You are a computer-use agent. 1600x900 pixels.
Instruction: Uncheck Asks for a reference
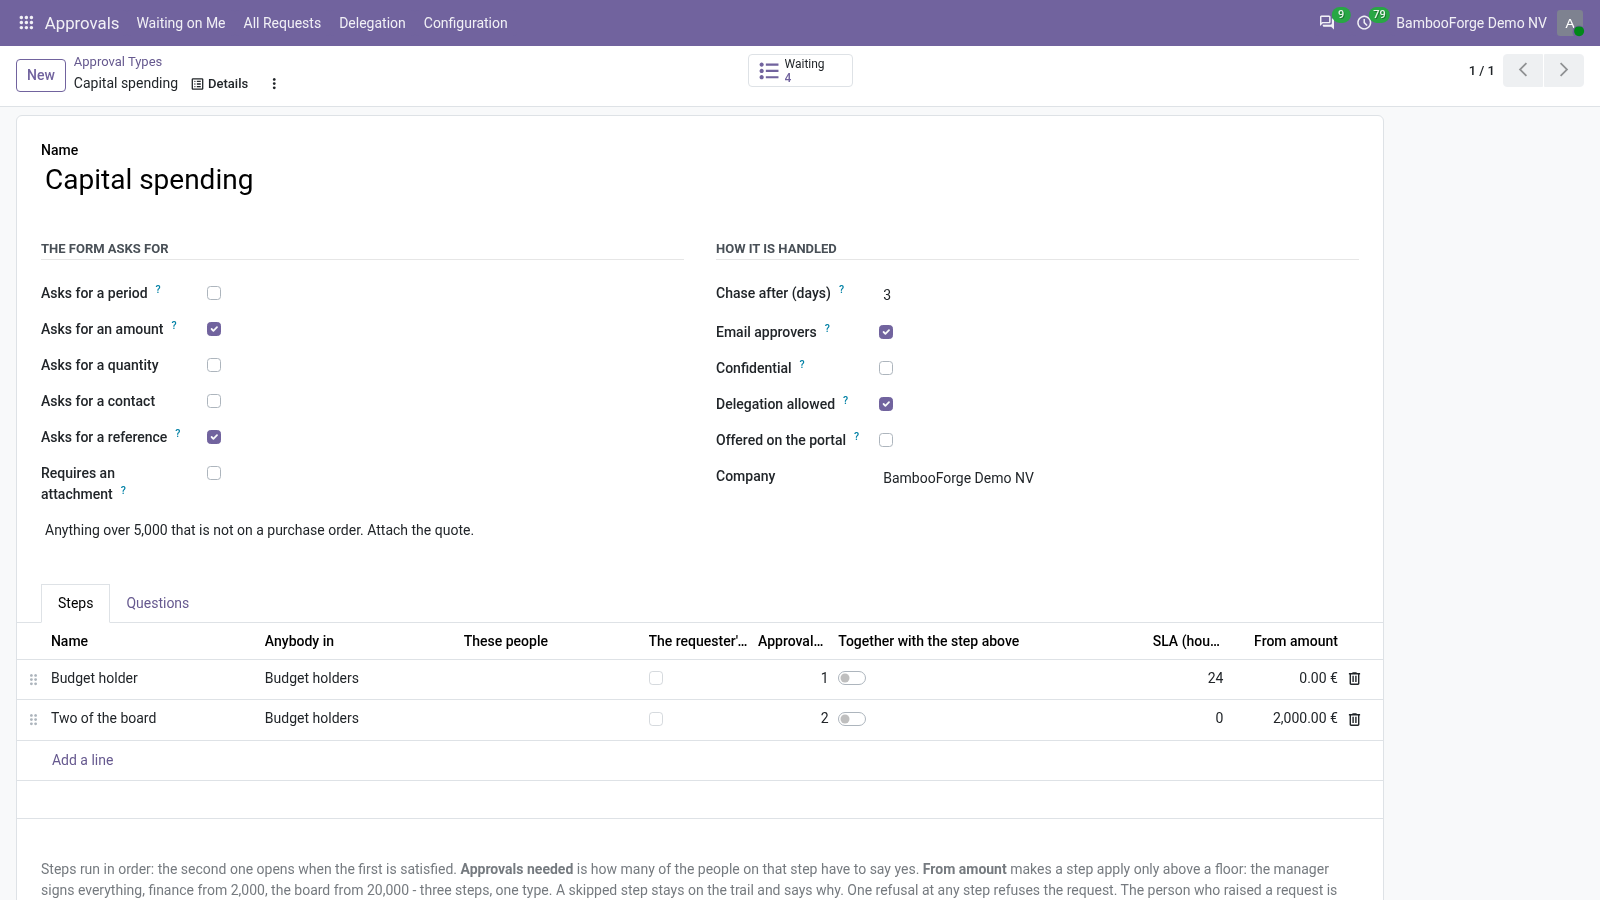pyautogui.click(x=214, y=437)
